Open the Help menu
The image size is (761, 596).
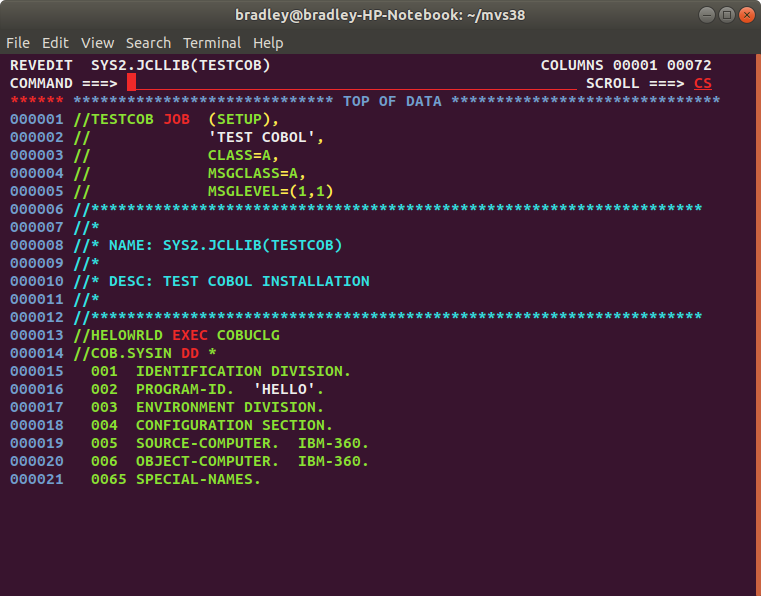pyautogui.click(x=268, y=43)
